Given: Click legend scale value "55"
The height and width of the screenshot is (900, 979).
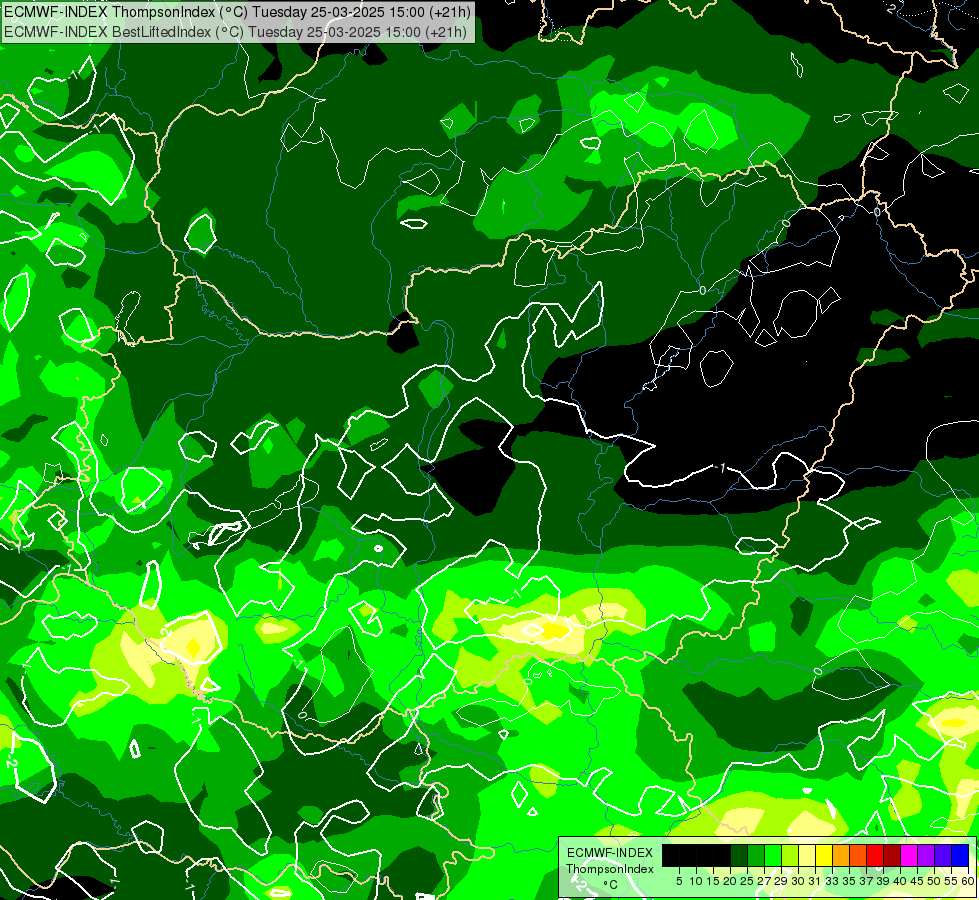Looking at the screenshot, I should (x=951, y=881).
